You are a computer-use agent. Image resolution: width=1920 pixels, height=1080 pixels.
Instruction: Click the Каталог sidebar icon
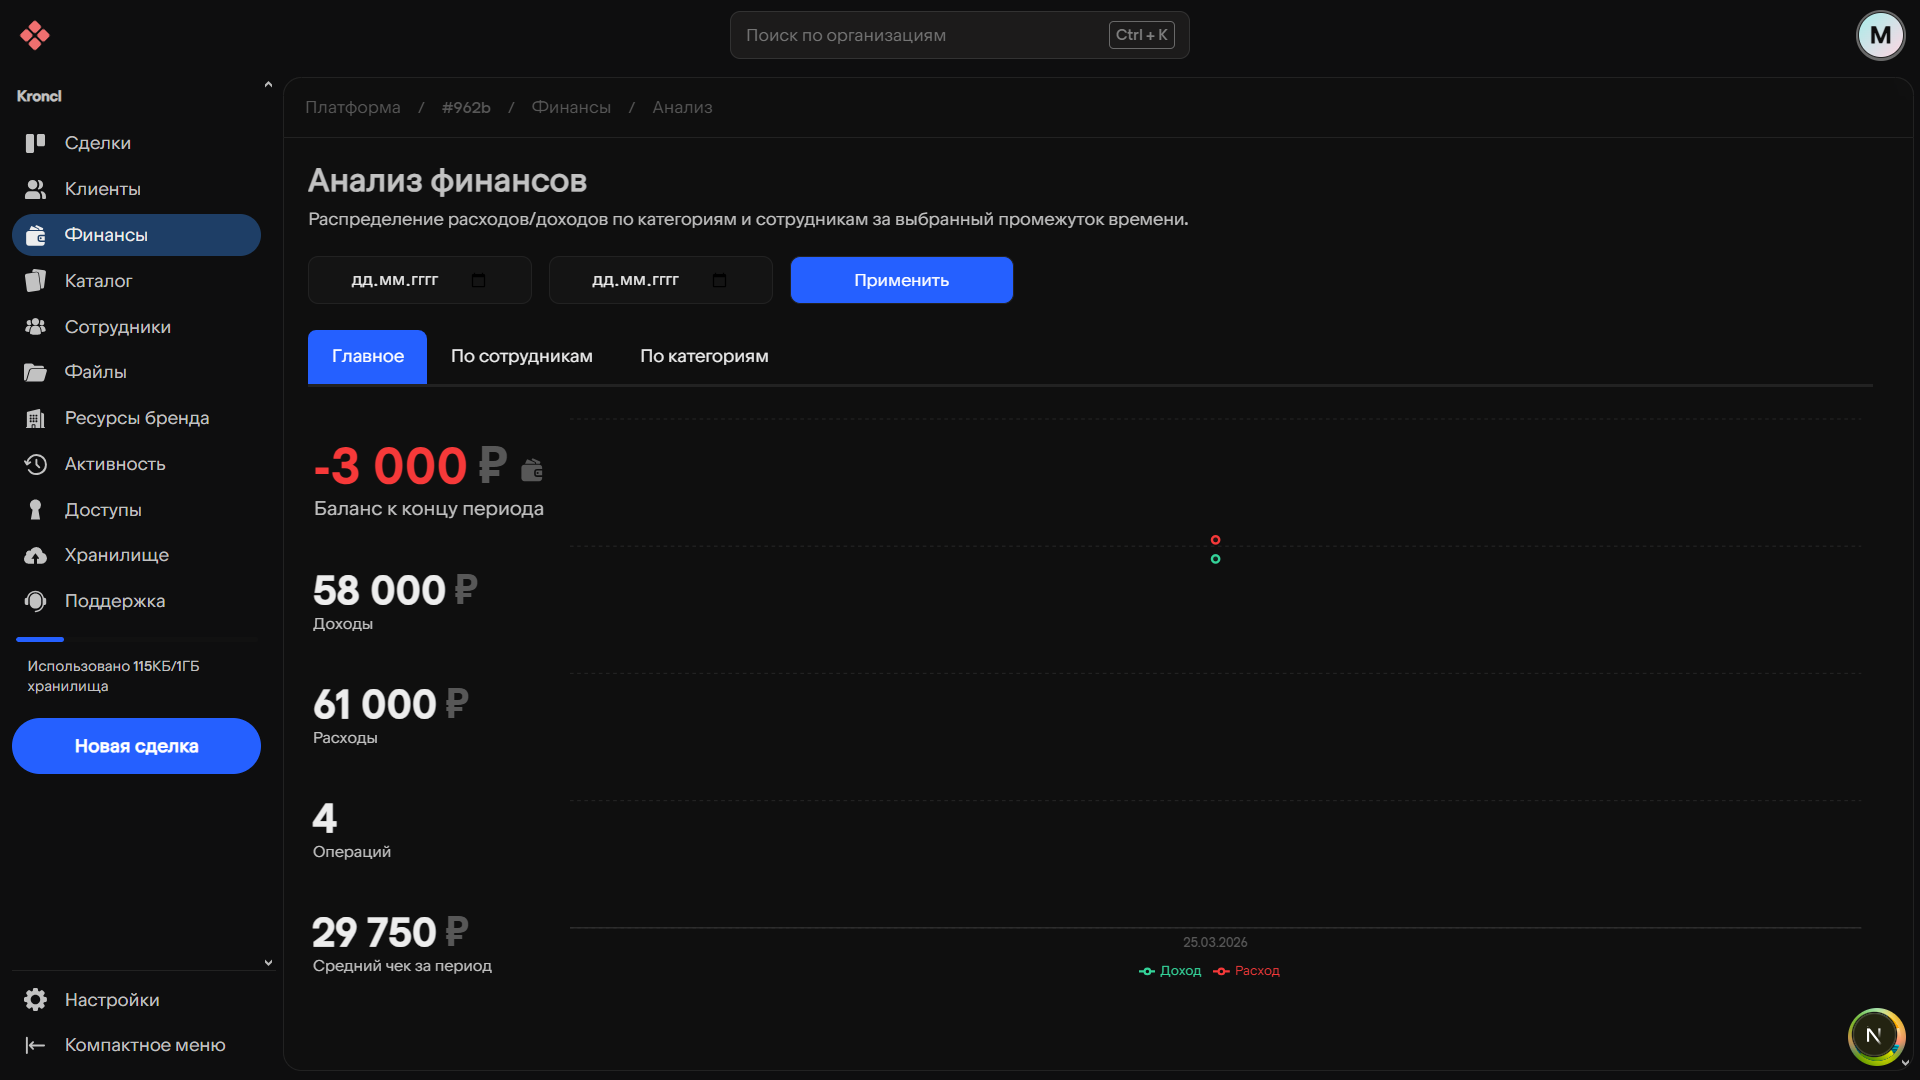(x=35, y=281)
